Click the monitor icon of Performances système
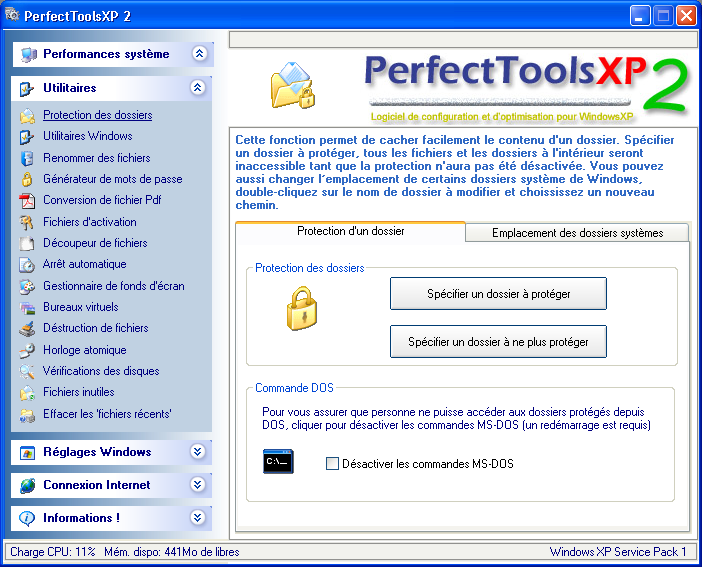This screenshot has height=567, width=702. pyautogui.click(x=29, y=55)
